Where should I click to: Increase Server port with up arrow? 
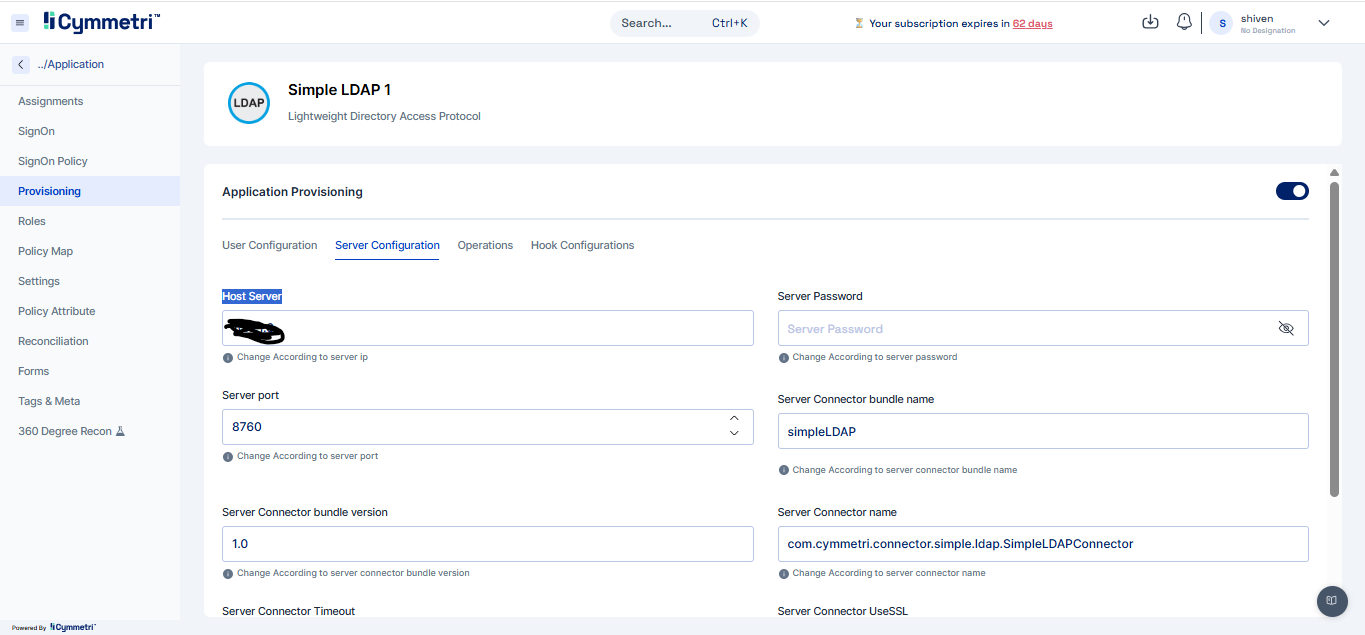734,418
